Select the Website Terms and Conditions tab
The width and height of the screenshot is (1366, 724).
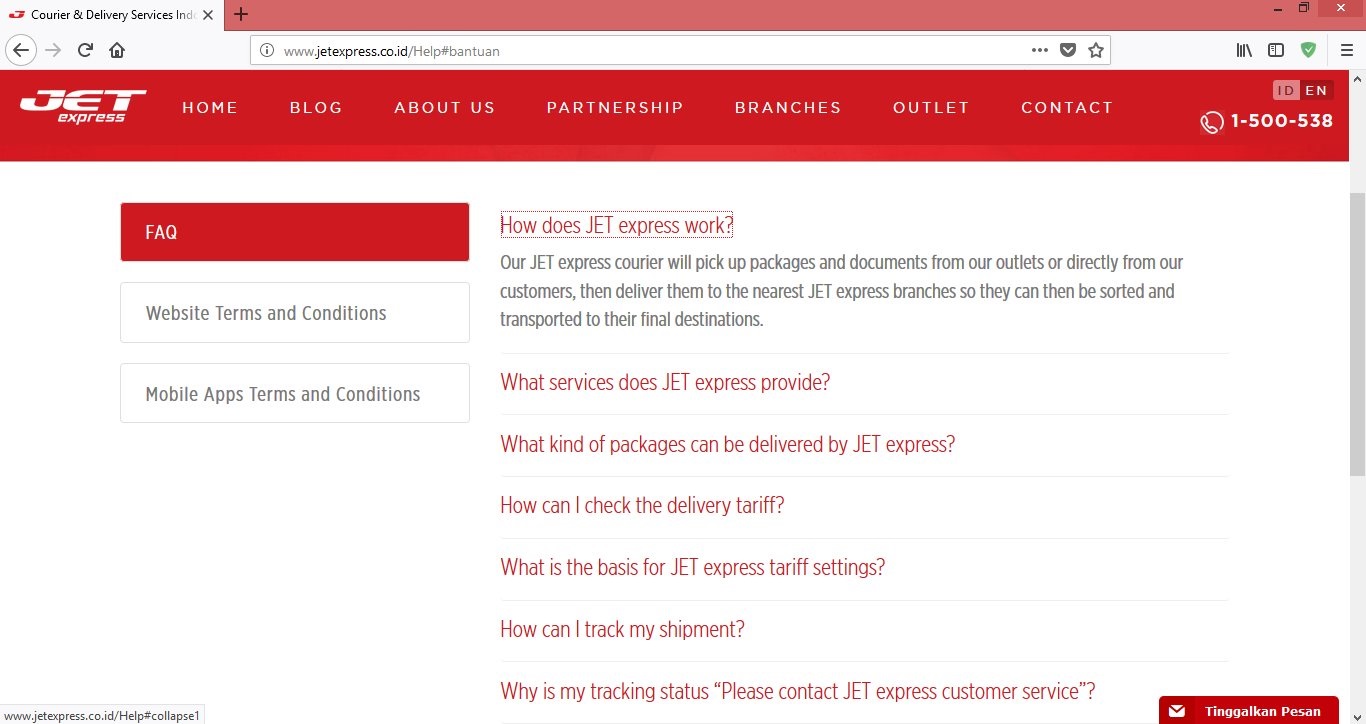tap(295, 313)
